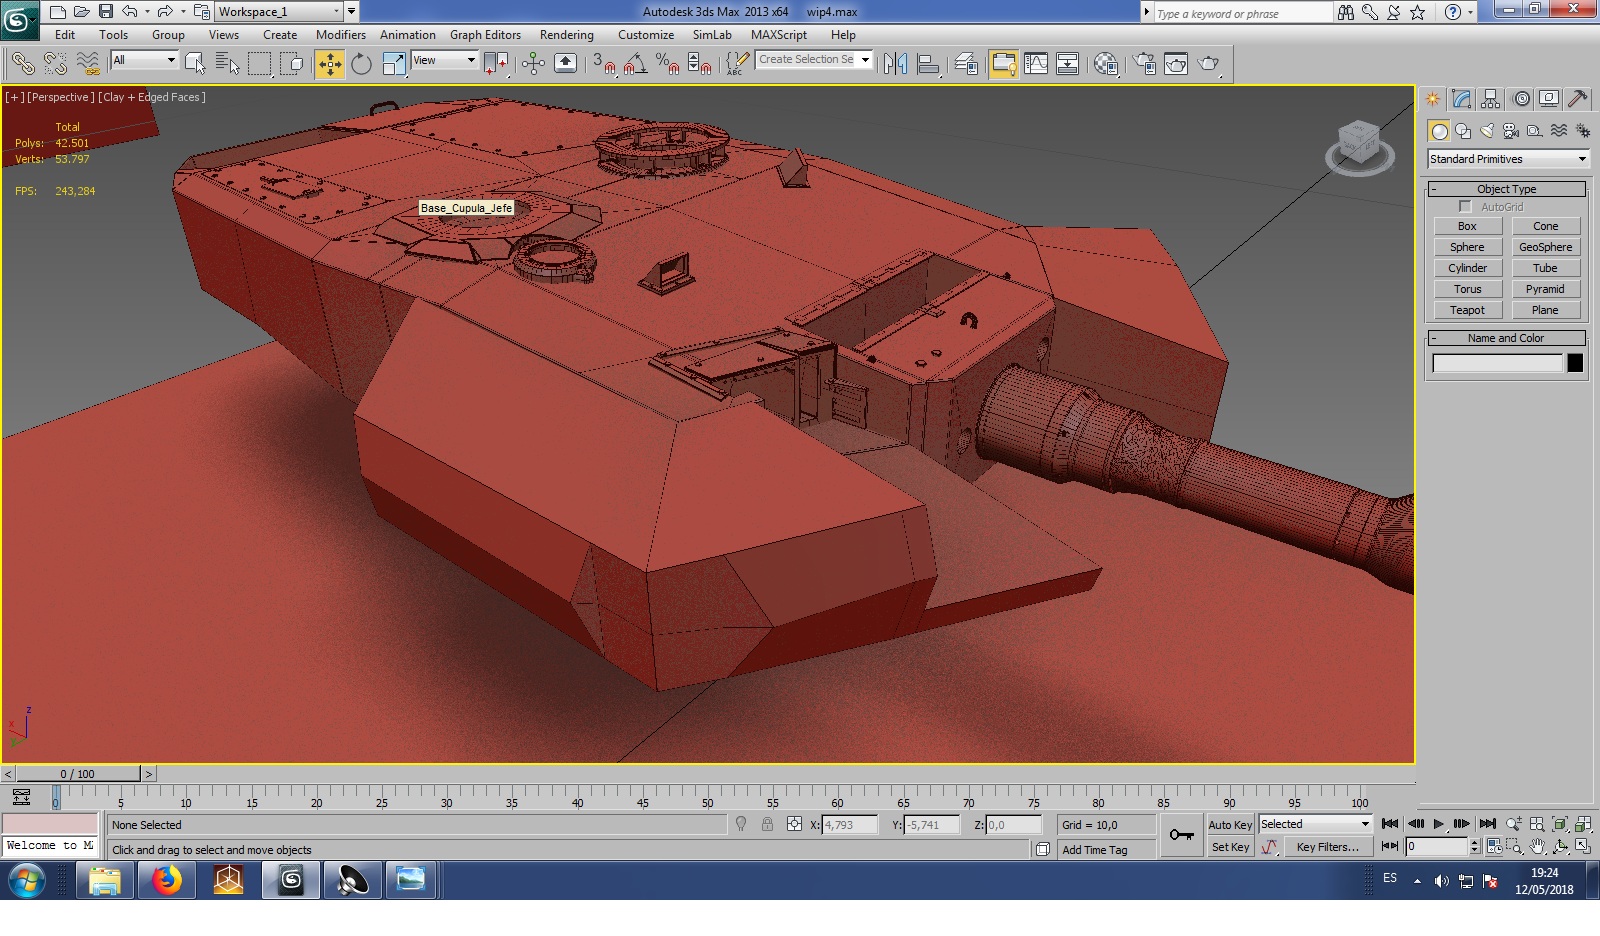Switch to the Modify command panel
The image size is (1600, 936).
pos(1462,99)
